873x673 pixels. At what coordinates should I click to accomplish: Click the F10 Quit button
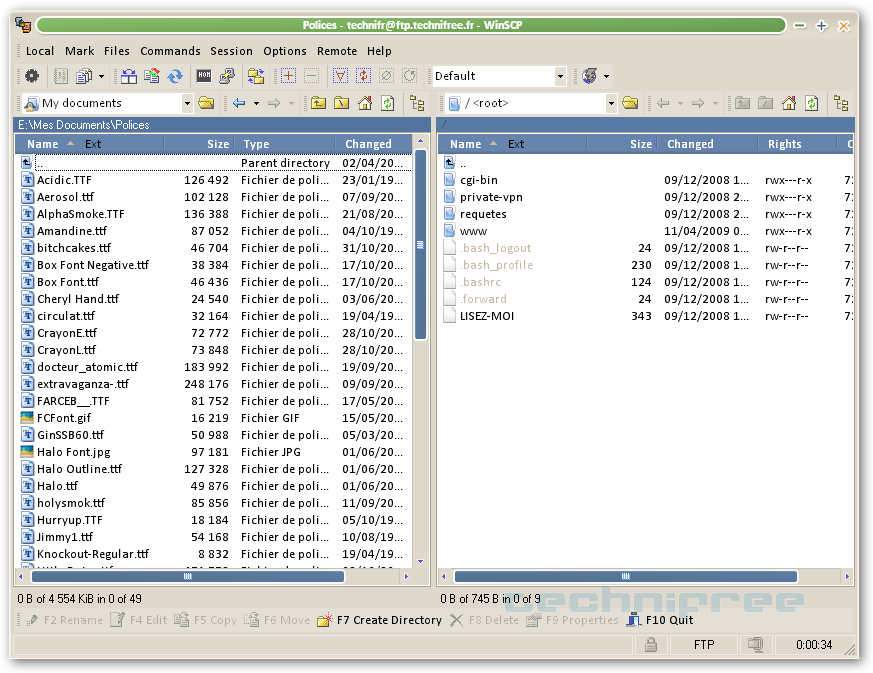[659, 620]
